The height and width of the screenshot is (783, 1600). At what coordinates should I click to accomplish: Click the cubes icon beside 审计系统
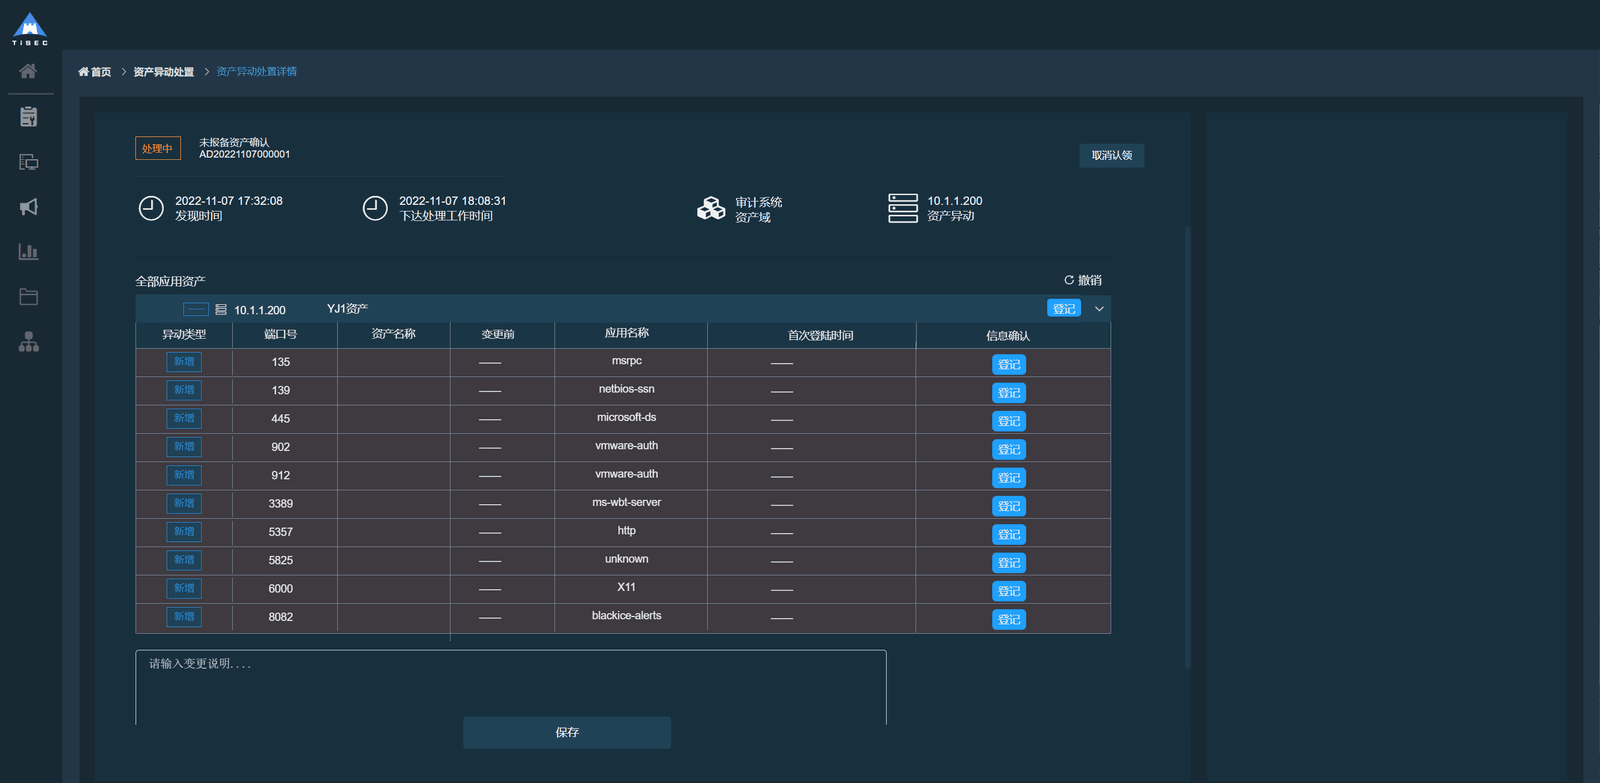(x=711, y=208)
